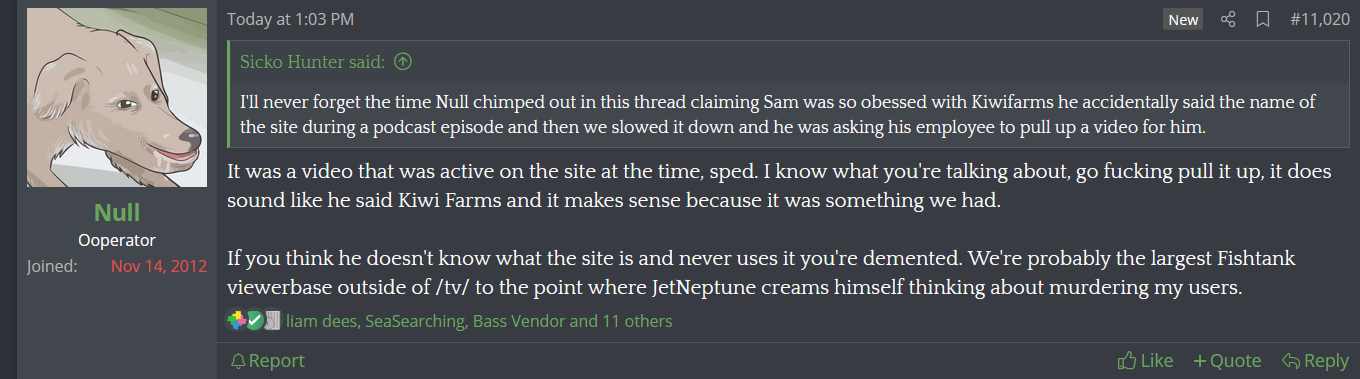The height and width of the screenshot is (379, 1360).
Task: Click the green checkmark reaction icon
Action: click(x=254, y=321)
